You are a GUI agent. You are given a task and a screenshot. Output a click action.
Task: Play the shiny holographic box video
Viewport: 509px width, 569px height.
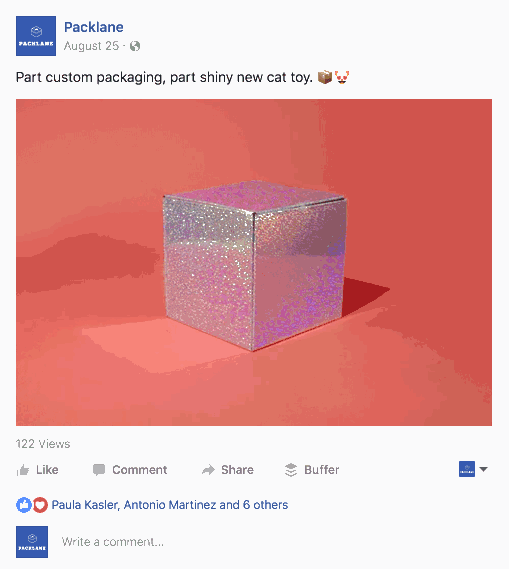254,262
